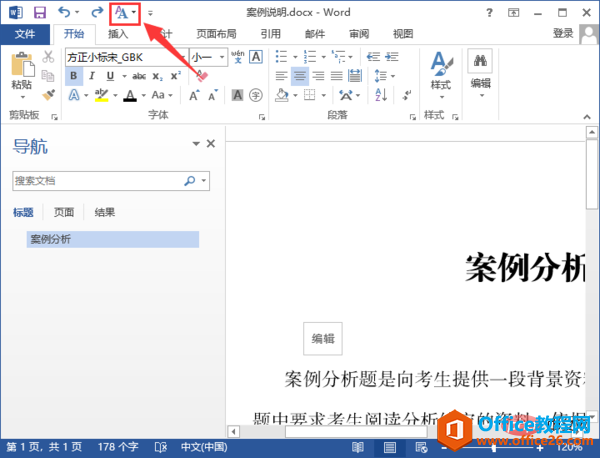Toggle superscript formatting

pos(176,76)
